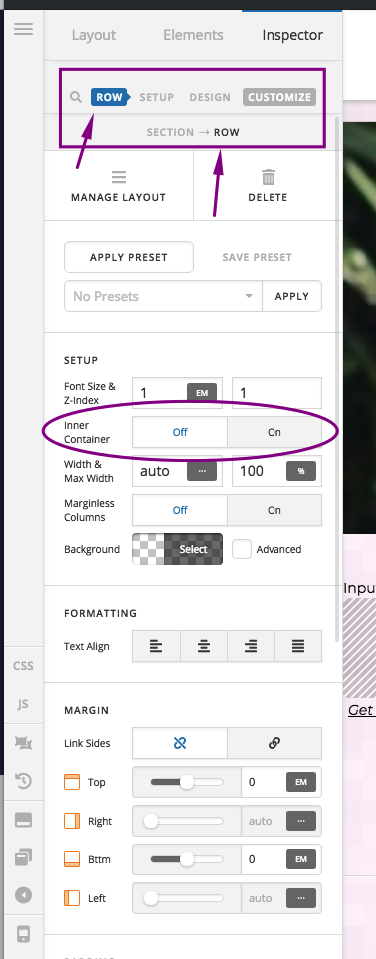Click the Top margin slider

pos(187,782)
